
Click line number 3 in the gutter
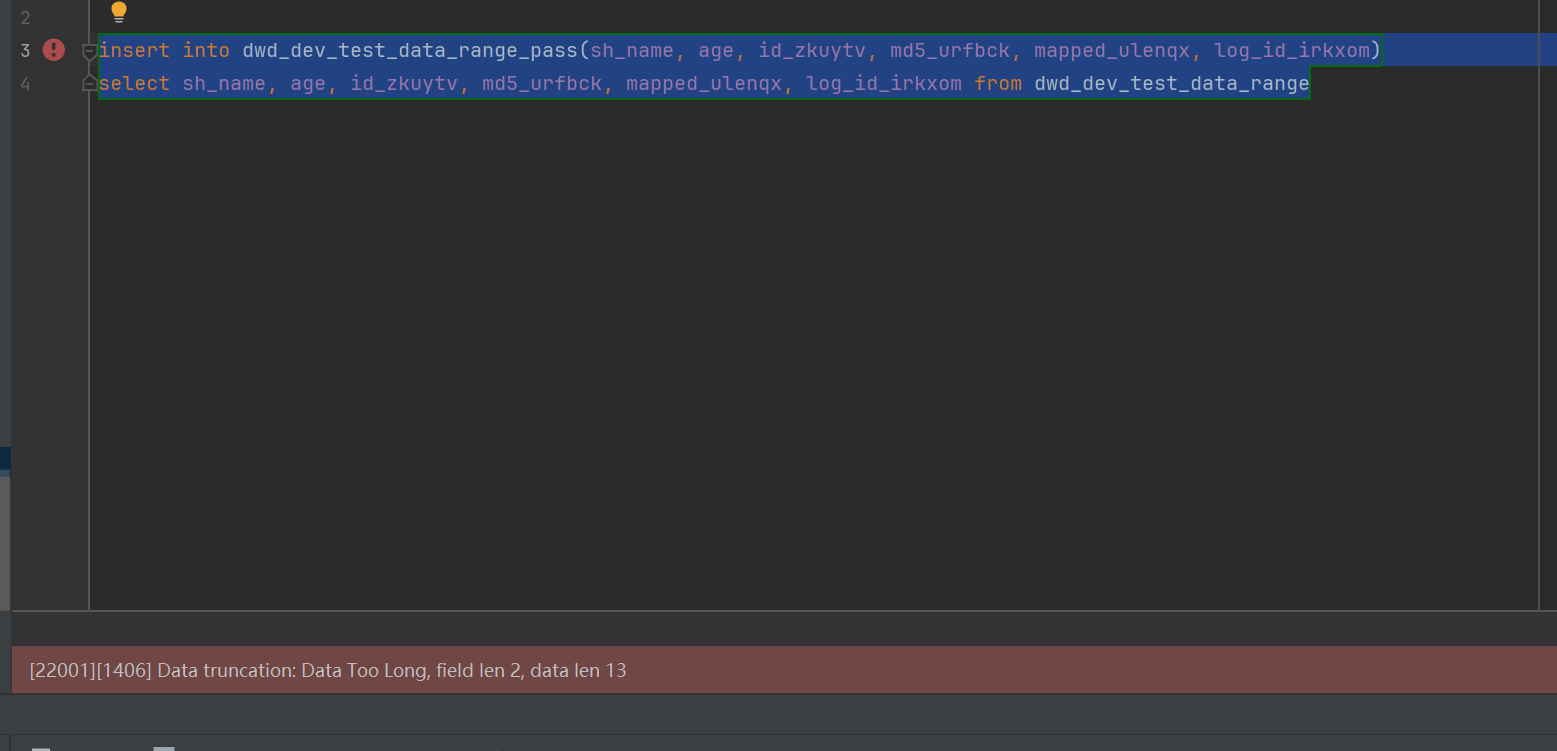pos(25,50)
